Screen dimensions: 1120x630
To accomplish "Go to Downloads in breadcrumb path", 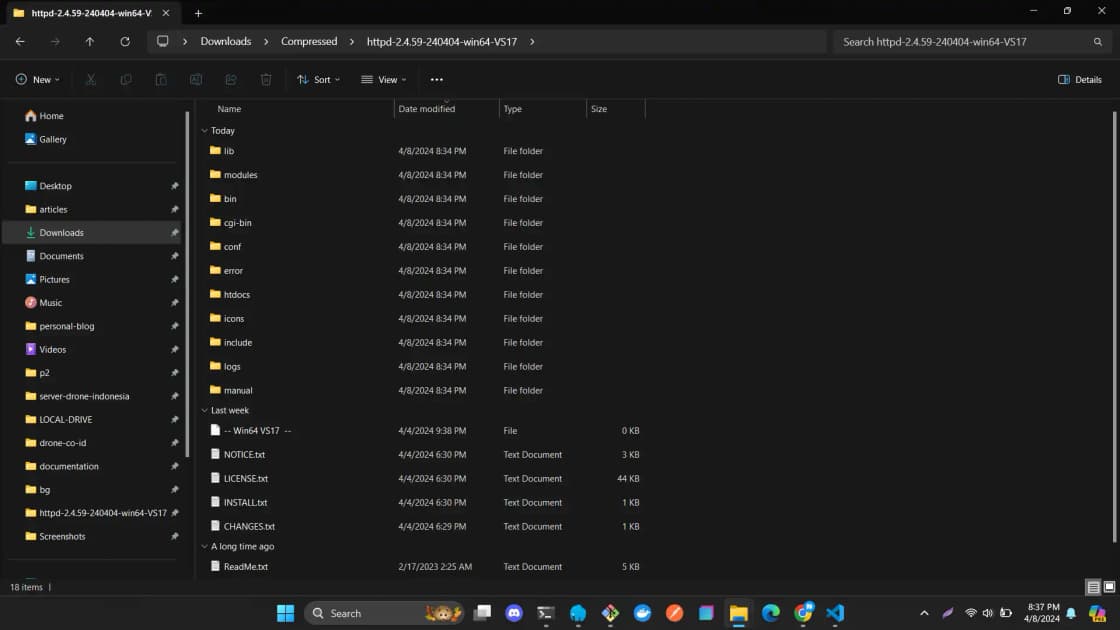I will tap(226, 41).
